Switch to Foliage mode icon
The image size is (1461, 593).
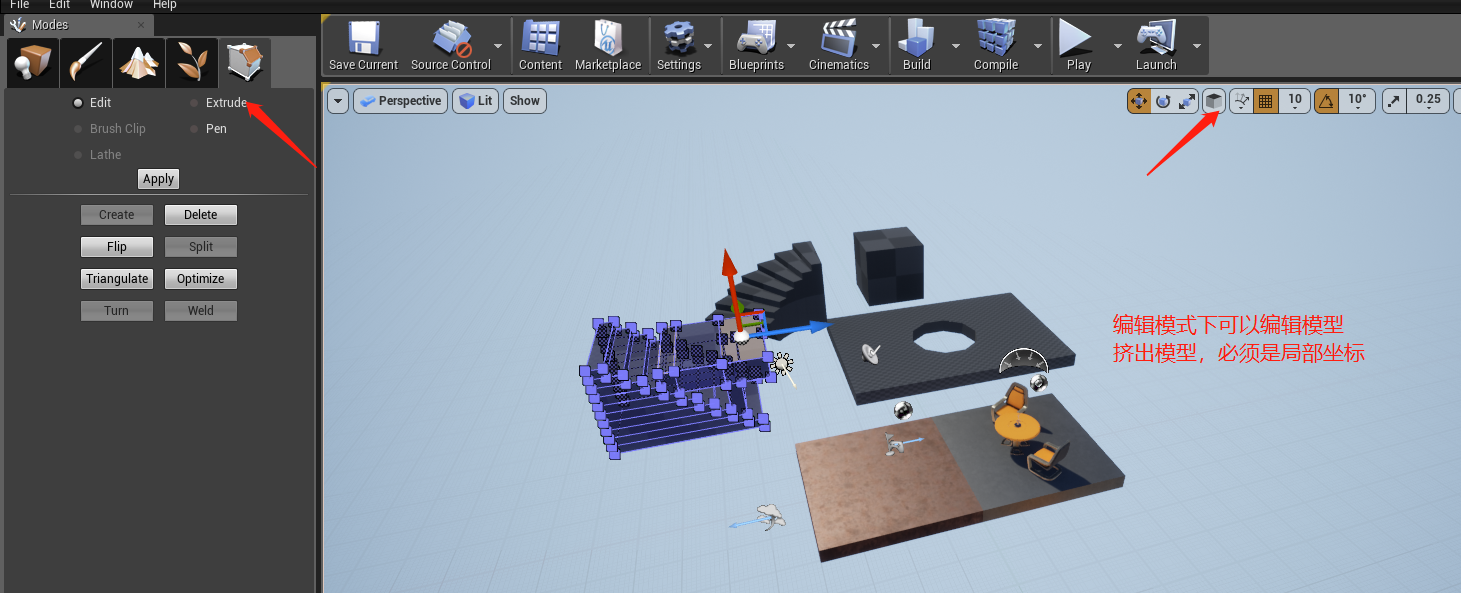(191, 62)
